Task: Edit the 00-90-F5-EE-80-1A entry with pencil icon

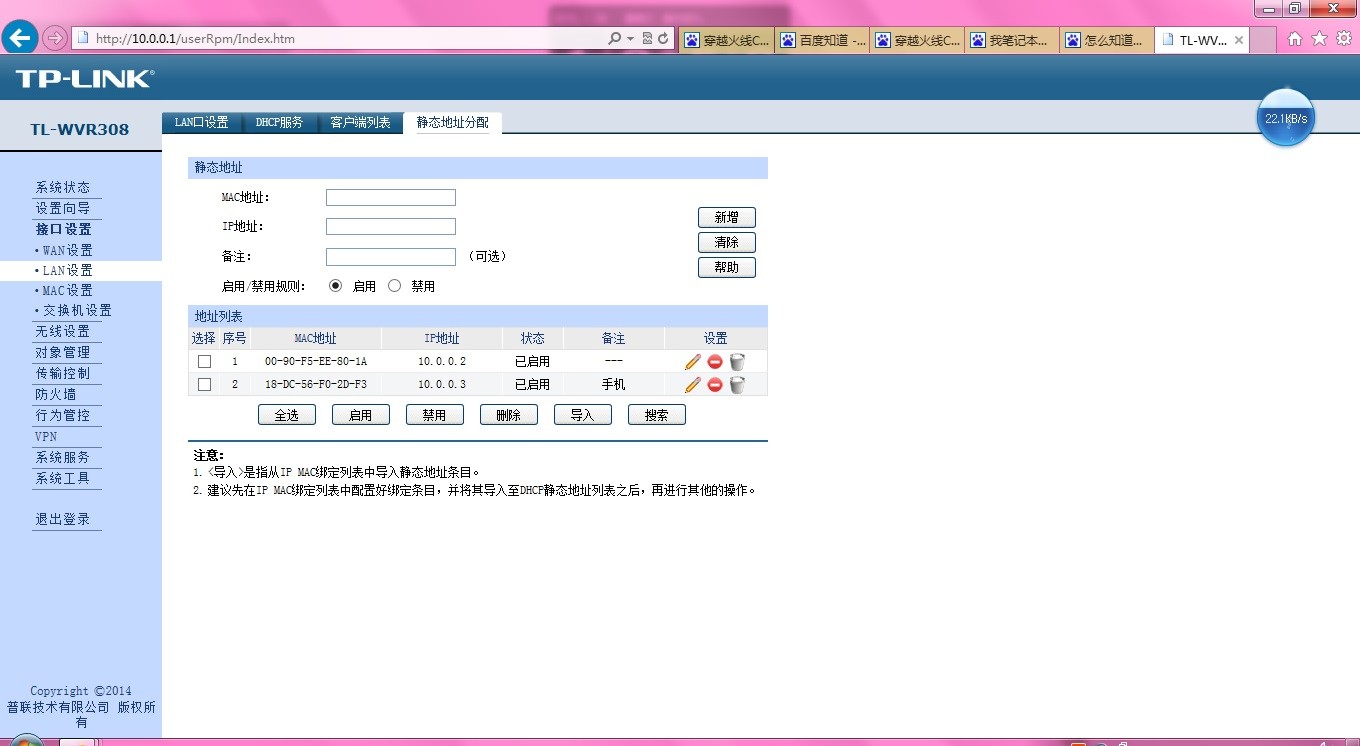Action: click(x=692, y=361)
